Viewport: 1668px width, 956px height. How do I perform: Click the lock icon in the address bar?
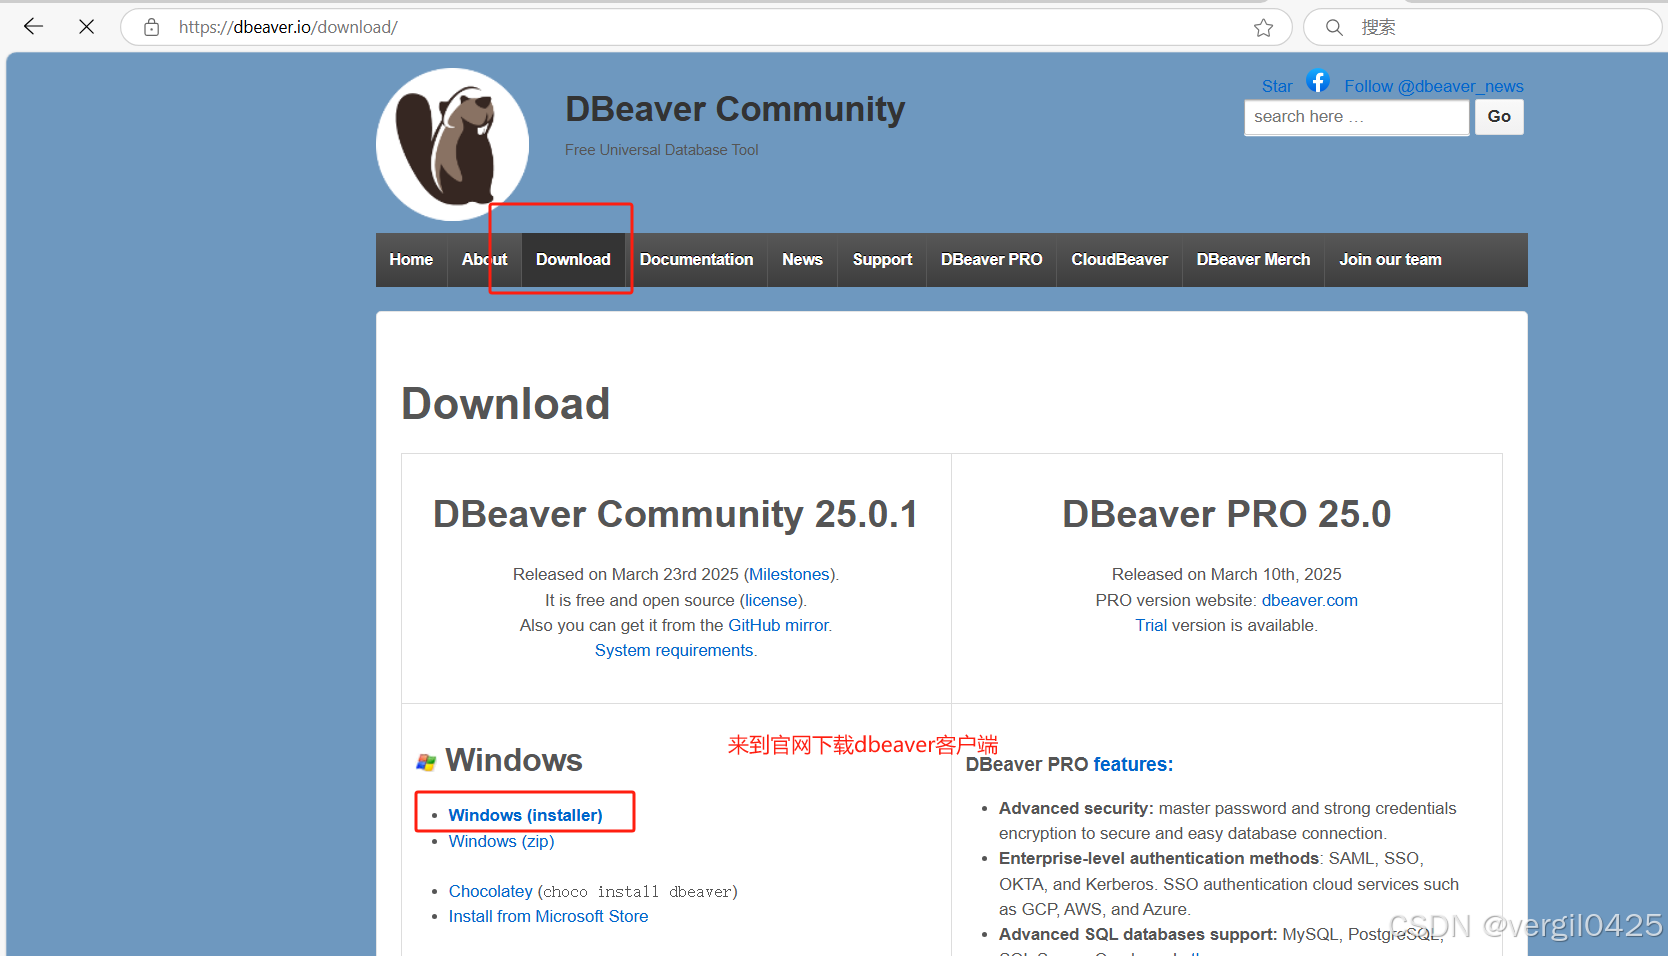tap(151, 28)
